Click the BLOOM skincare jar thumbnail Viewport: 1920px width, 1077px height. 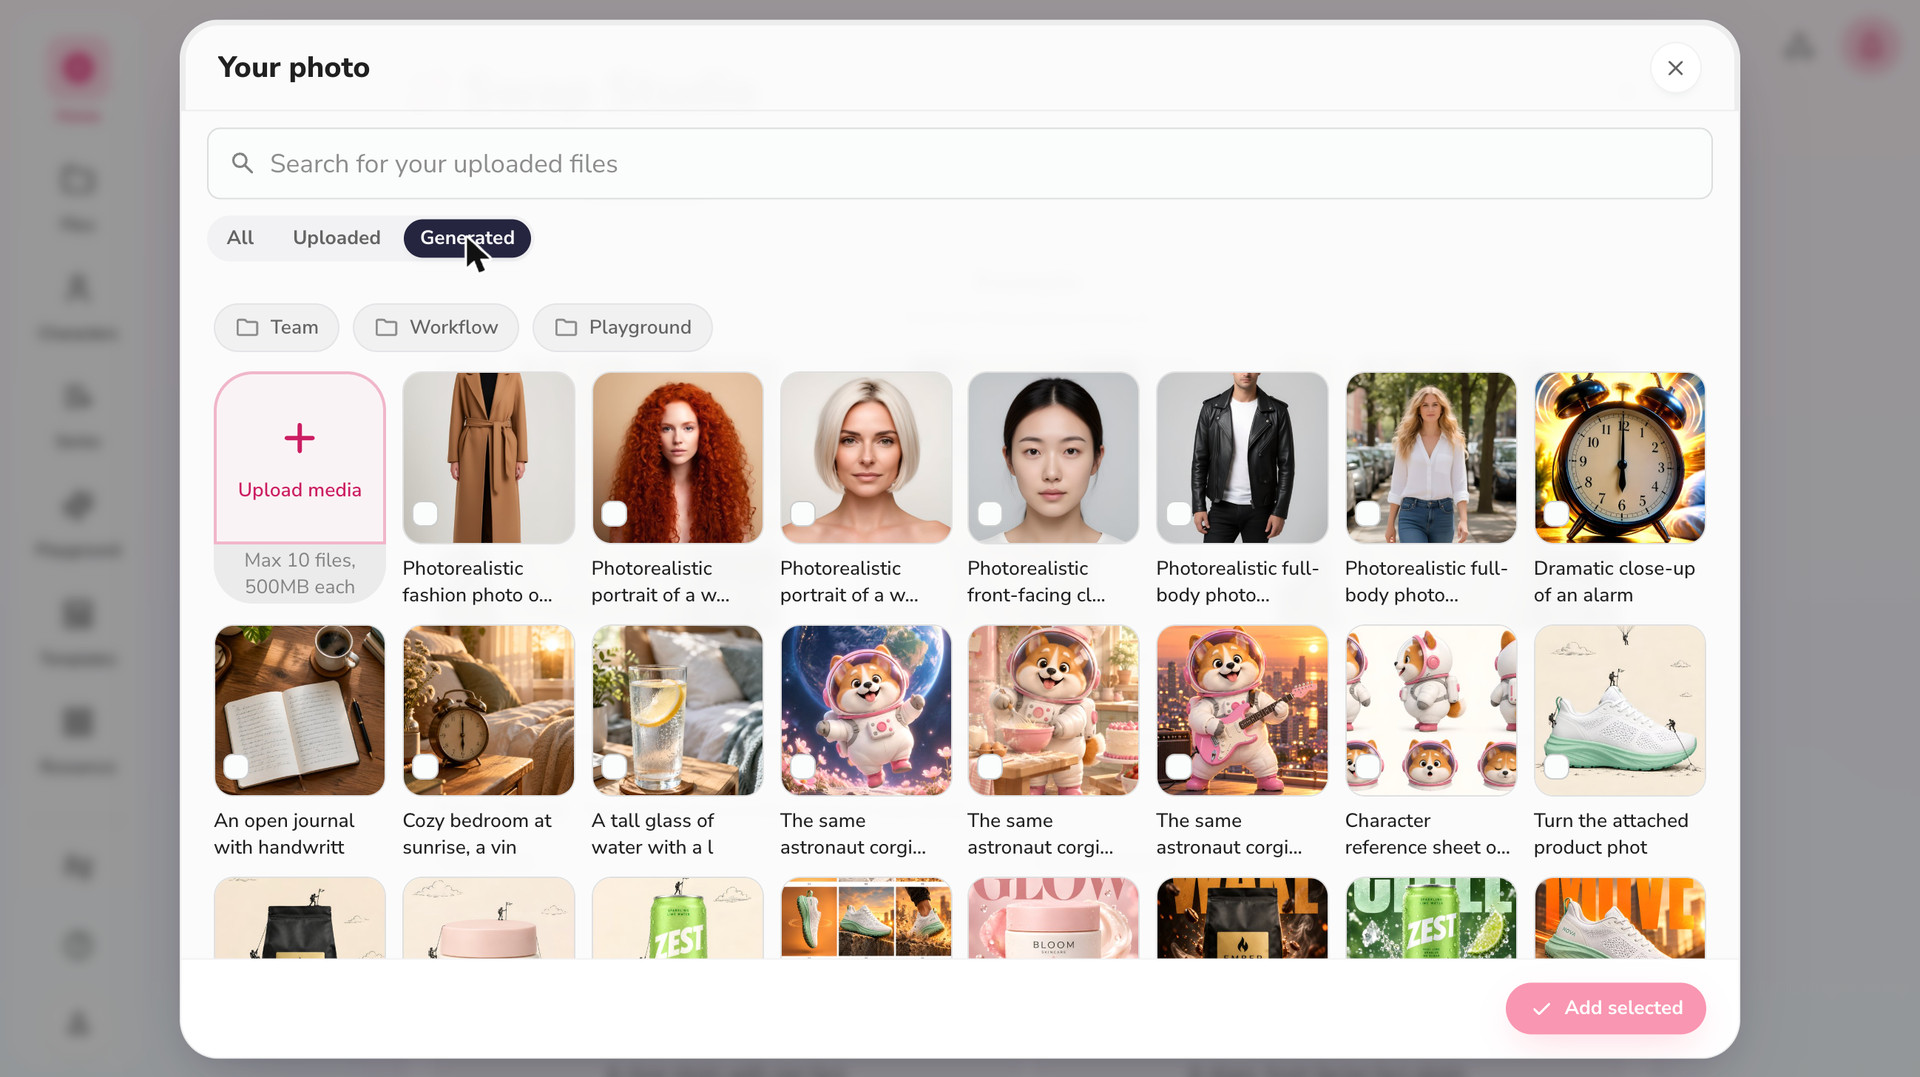pos(1053,918)
